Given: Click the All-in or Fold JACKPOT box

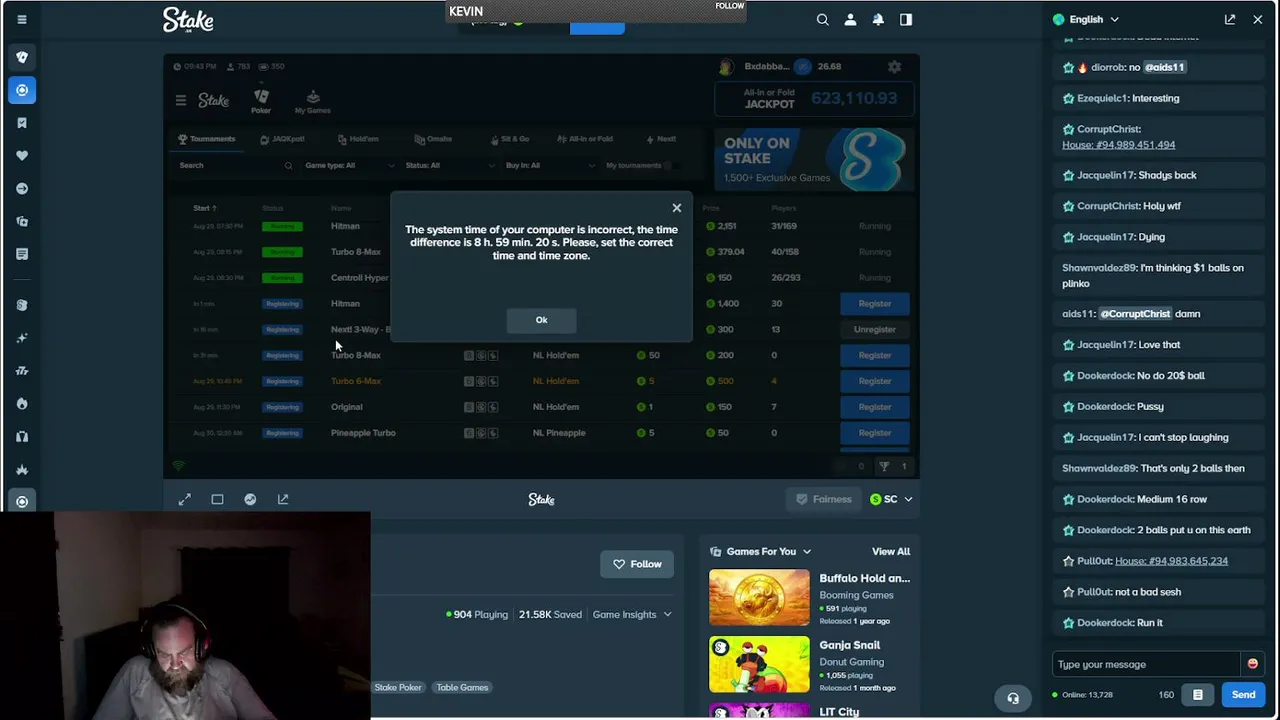Looking at the screenshot, I should coord(812,98).
